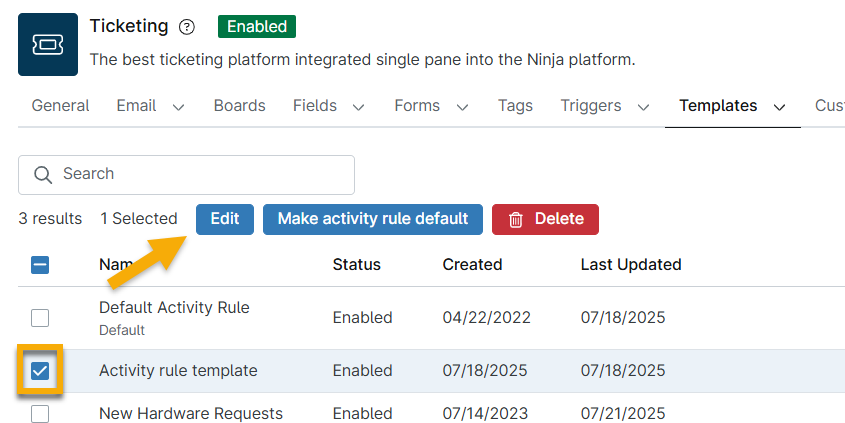Open the Templates tab dropdown chevron
Image resolution: width=845 pixels, height=423 pixels.
click(x=780, y=107)
